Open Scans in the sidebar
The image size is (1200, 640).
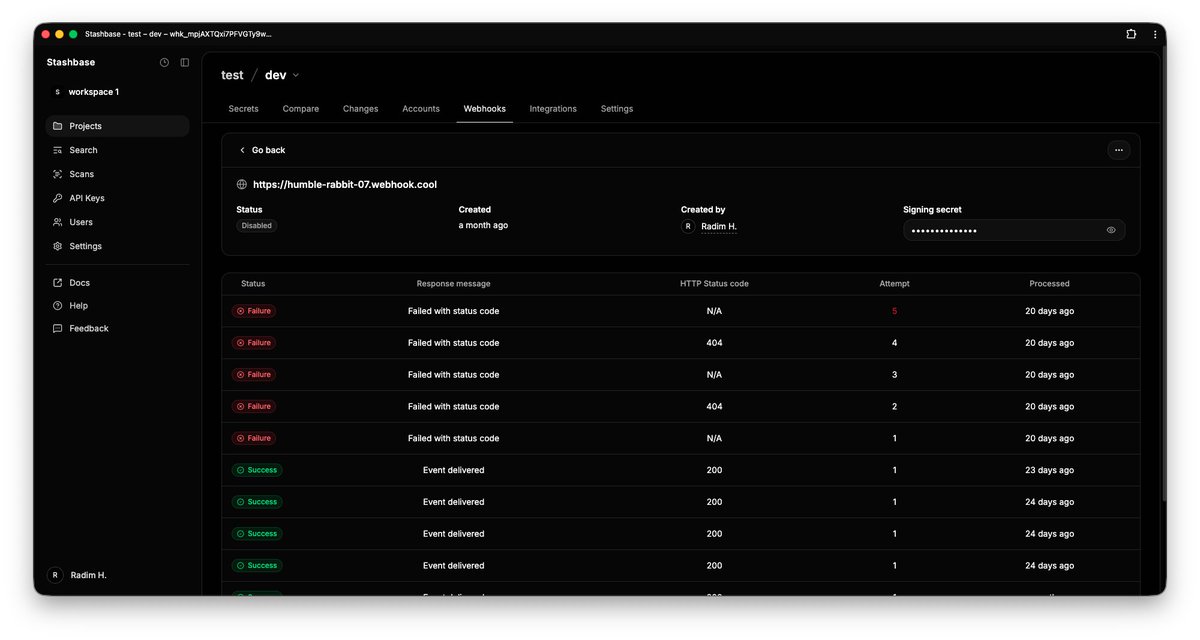(x=117, y=174)
